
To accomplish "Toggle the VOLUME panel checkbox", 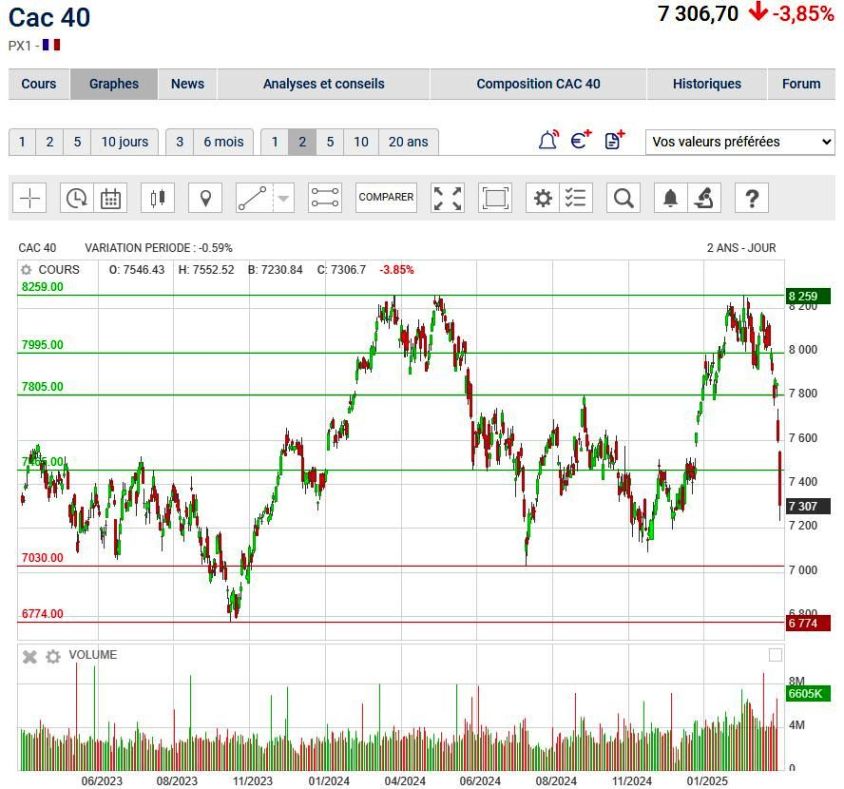I will click(x=775, y=655).
